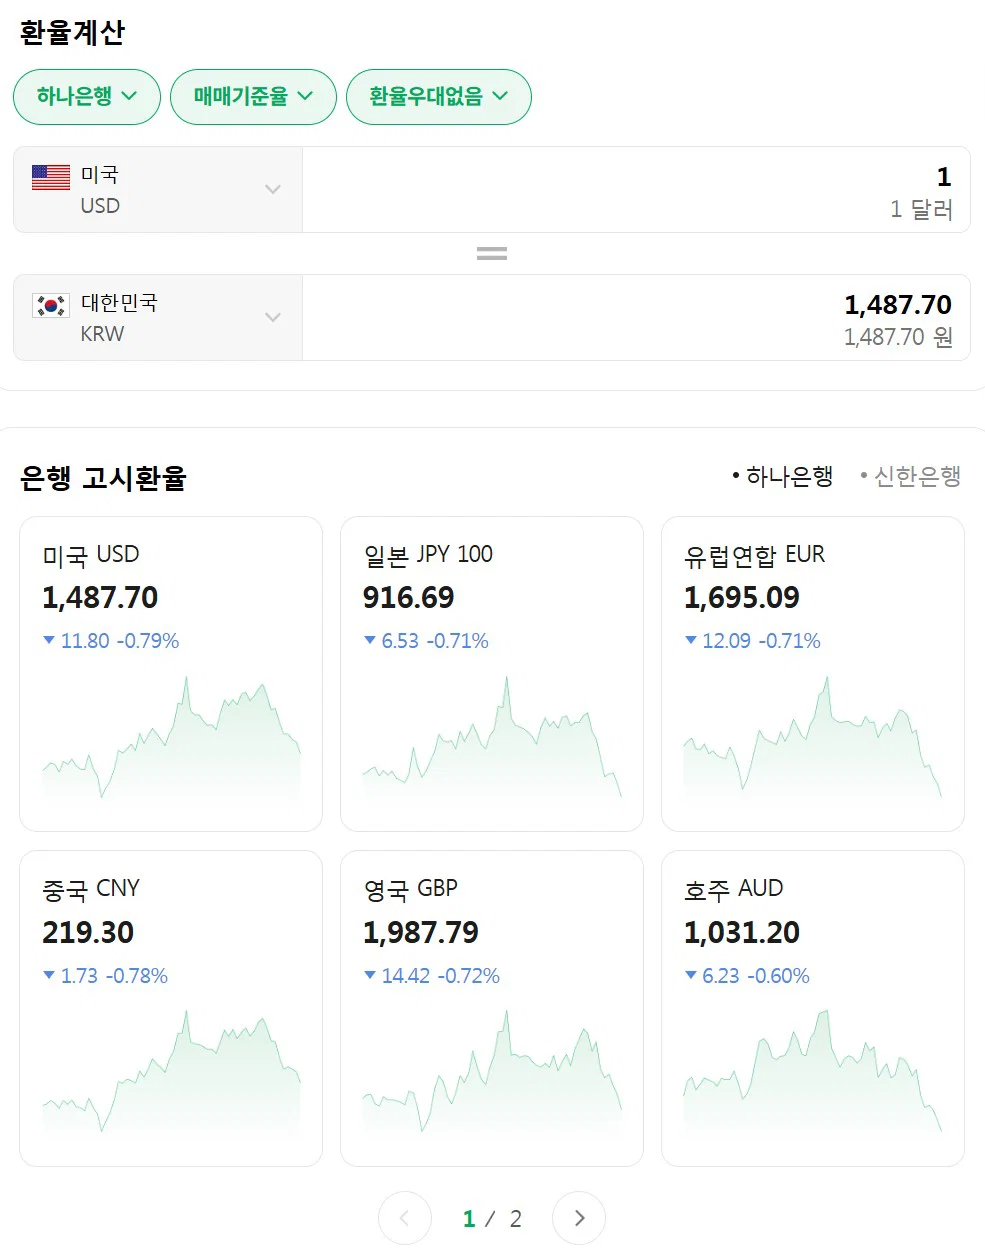Click the KRW amount input field
Screen dimensions: 985x1260
point(636,318)
